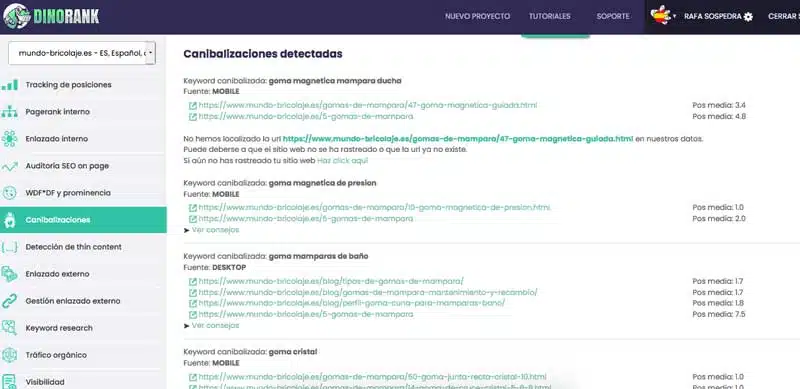This screenshot has width=800, height=389.
Task: Open 5-gomas-de-mampara link with Pos media 7.5
Action: pos(306,314)
